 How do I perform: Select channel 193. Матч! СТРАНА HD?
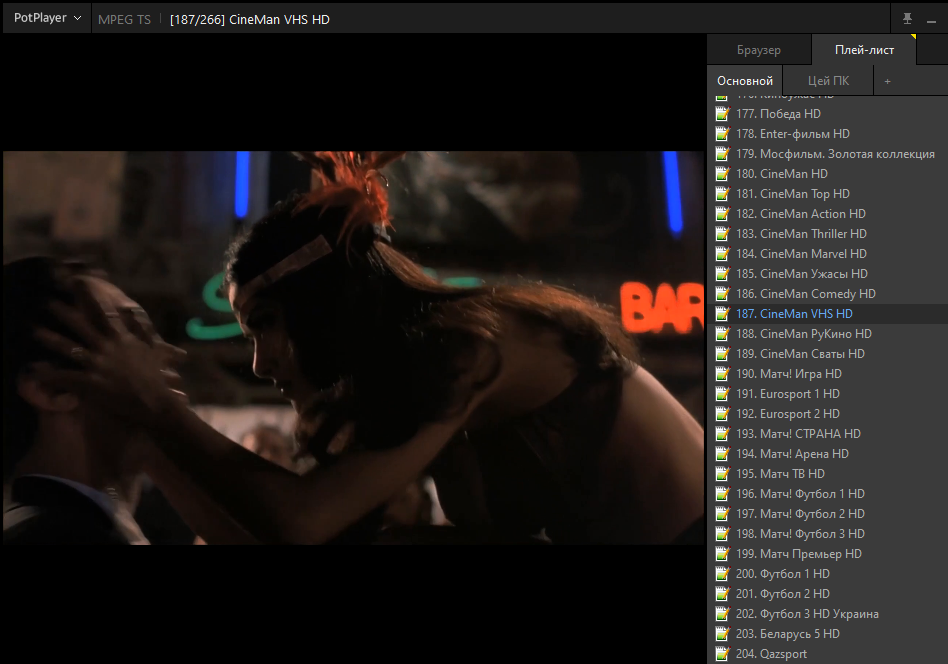pyautogui.click(x=827, y=434)
